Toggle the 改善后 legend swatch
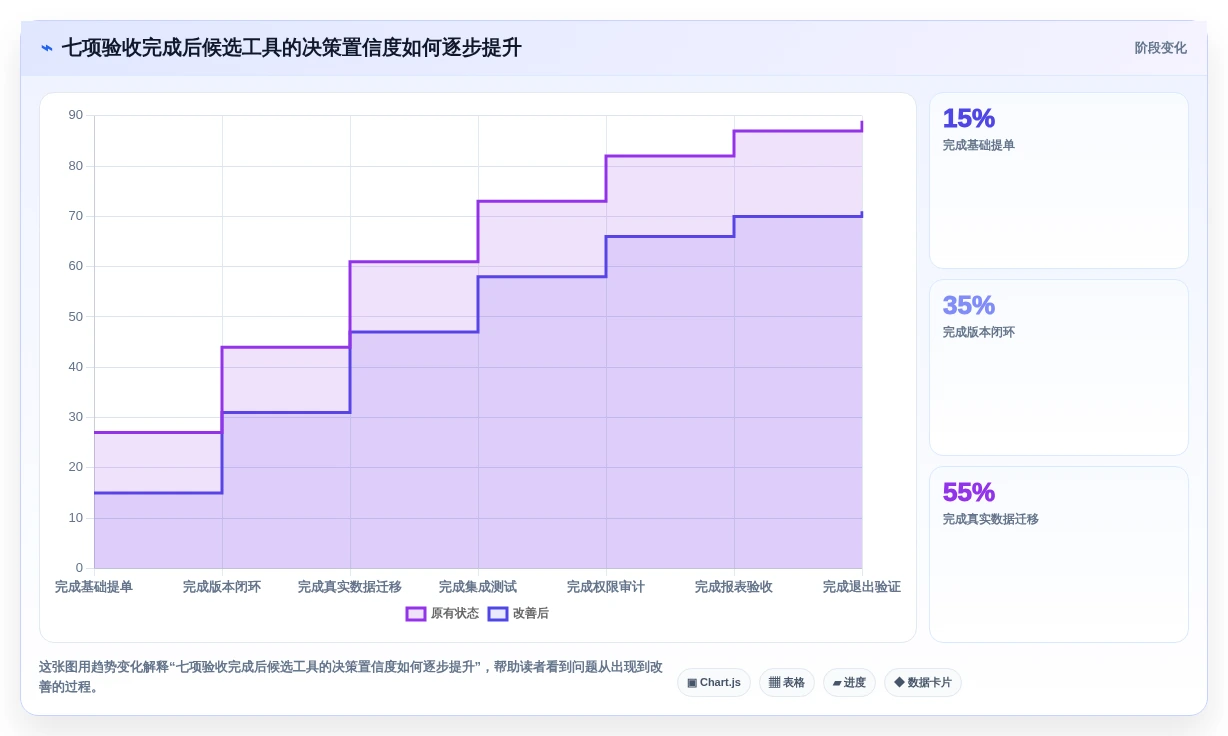 498,614
